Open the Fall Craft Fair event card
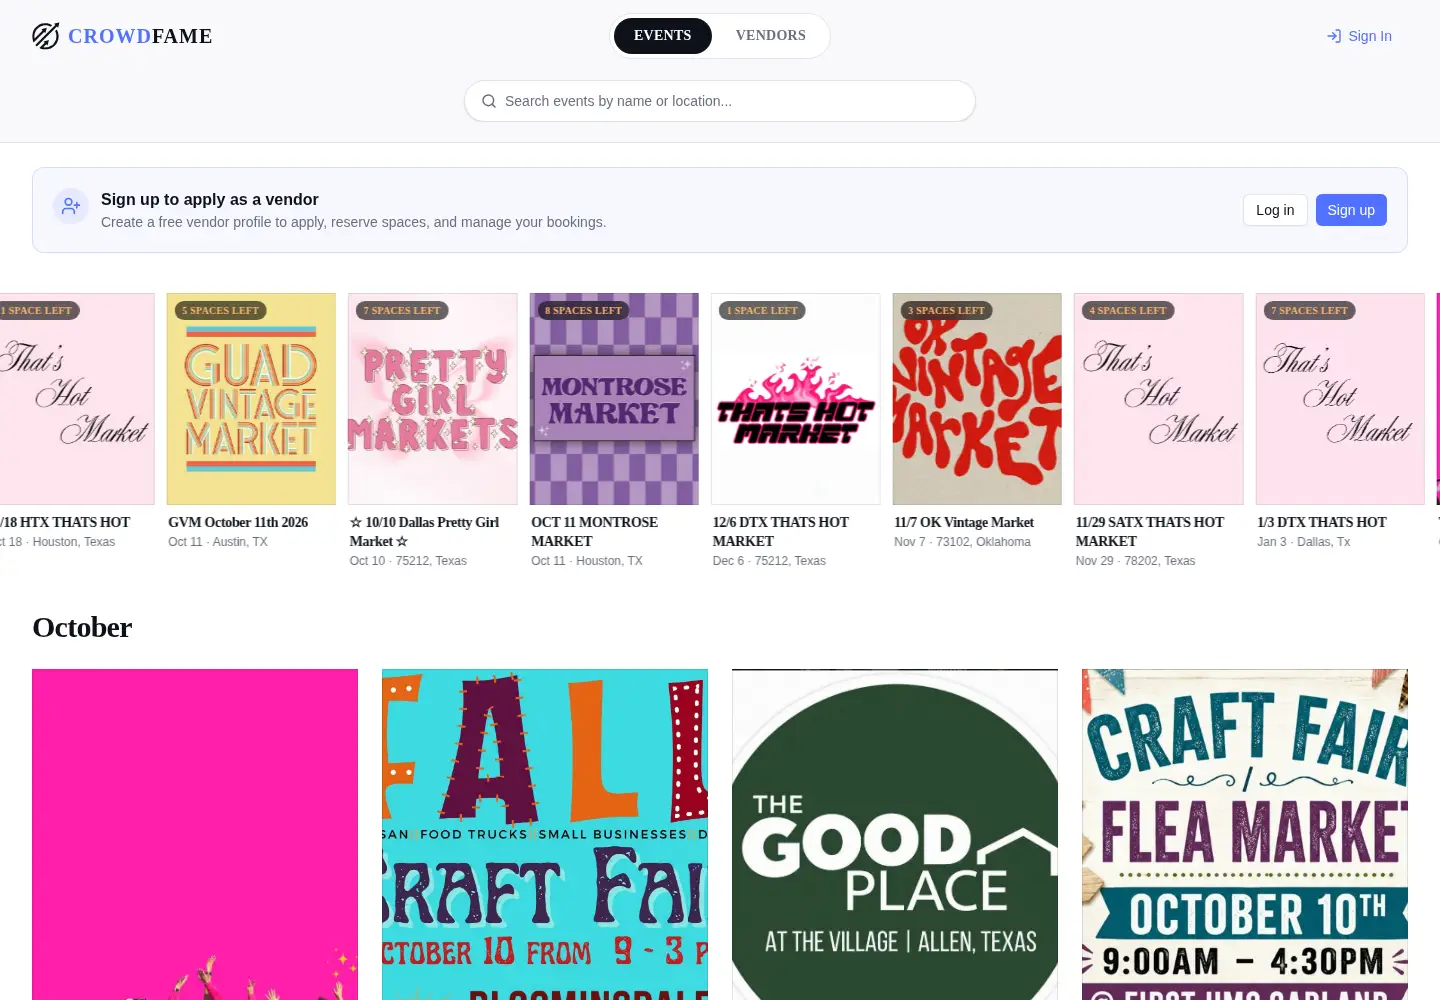The width and height of the screenshot is (1440, 1000). [x=545, y=834]
